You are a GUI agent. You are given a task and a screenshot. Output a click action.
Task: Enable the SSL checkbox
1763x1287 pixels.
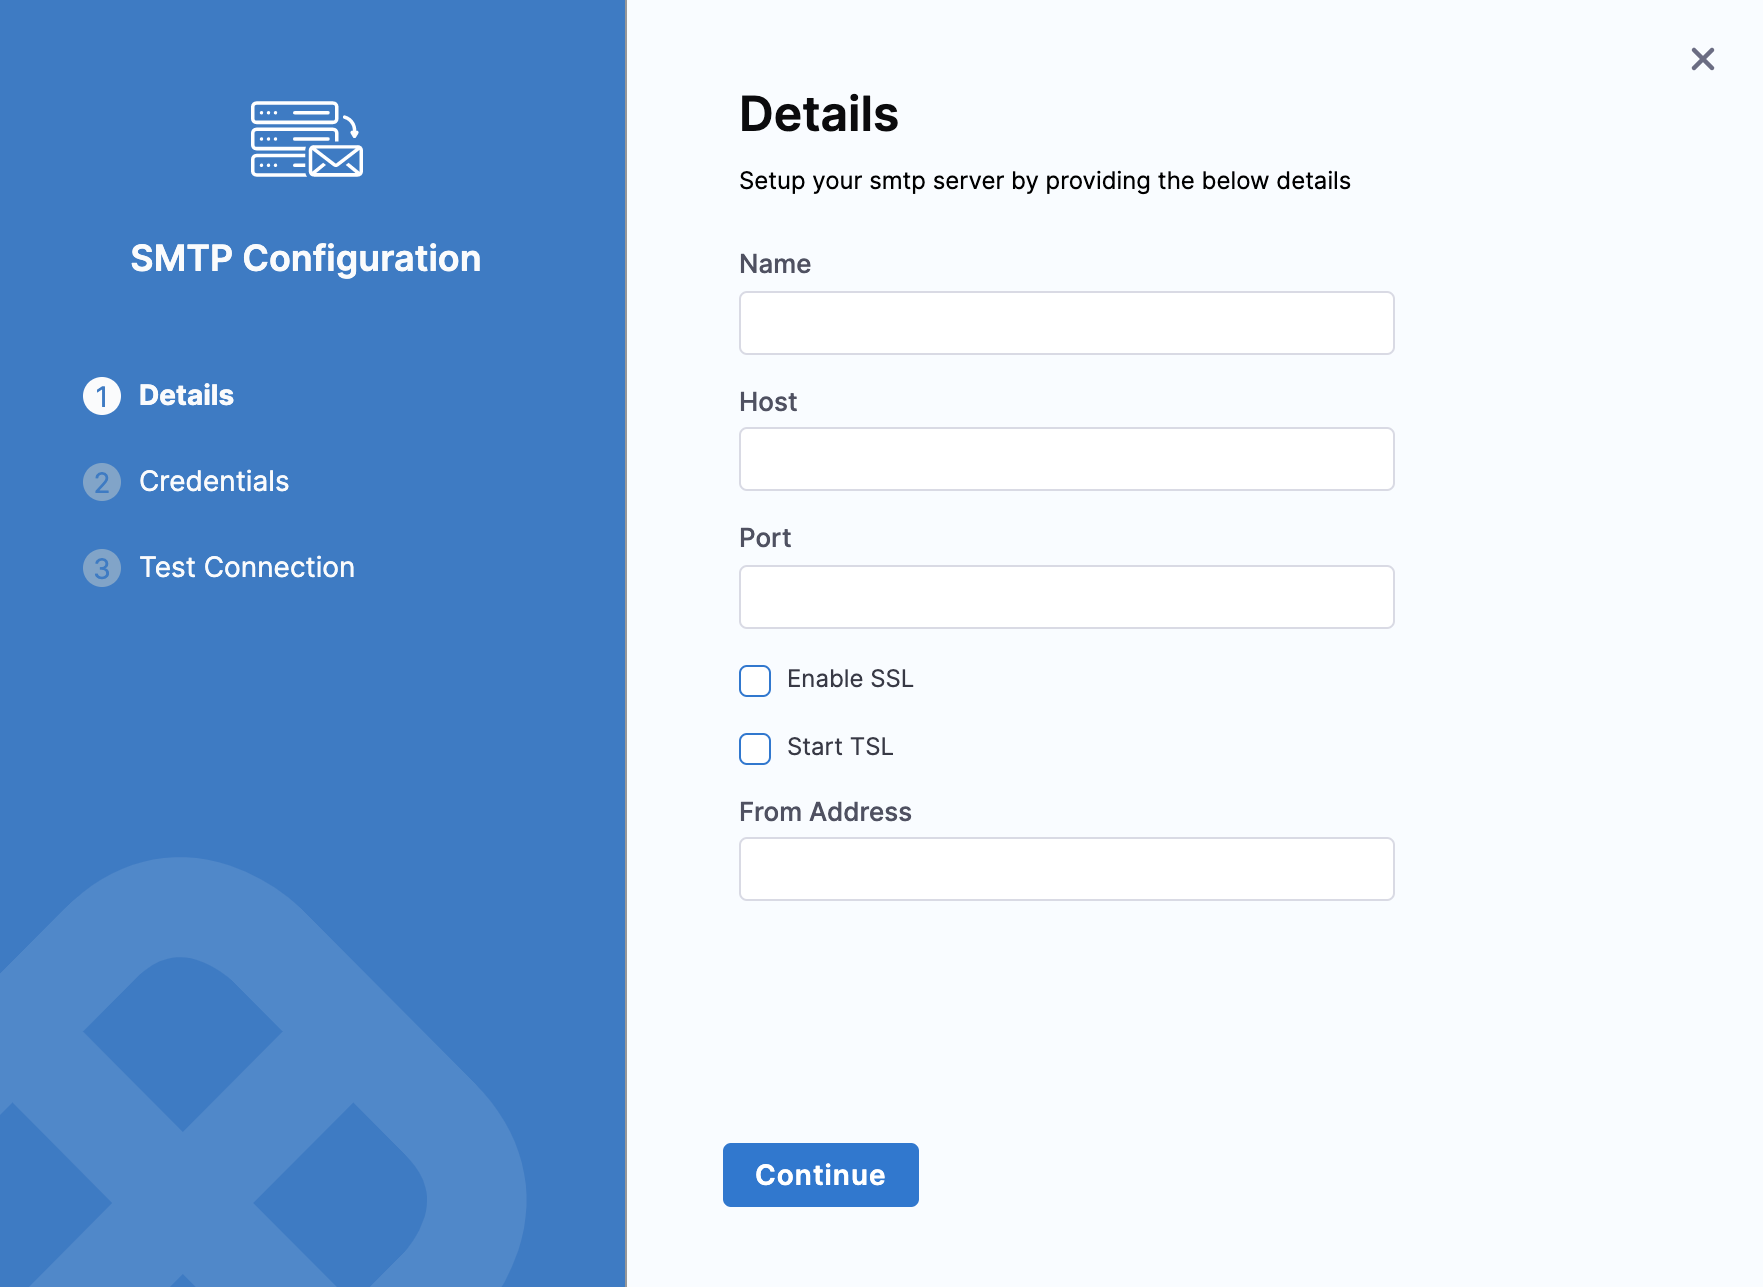pyautogui.click(x=755, y=680)
